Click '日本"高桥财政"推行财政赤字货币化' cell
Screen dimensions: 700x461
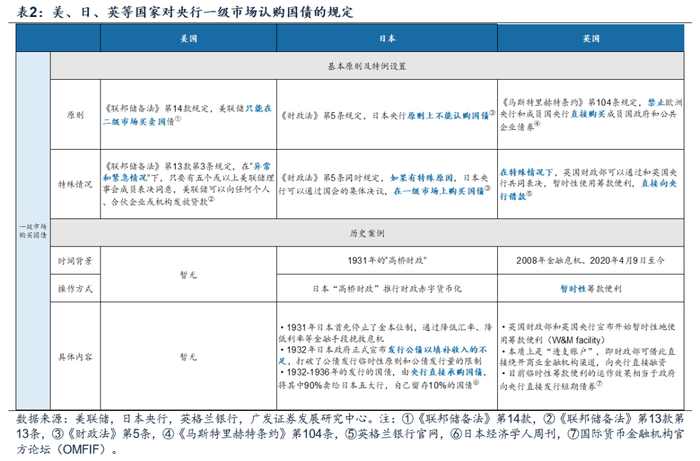tap(387, 288)
